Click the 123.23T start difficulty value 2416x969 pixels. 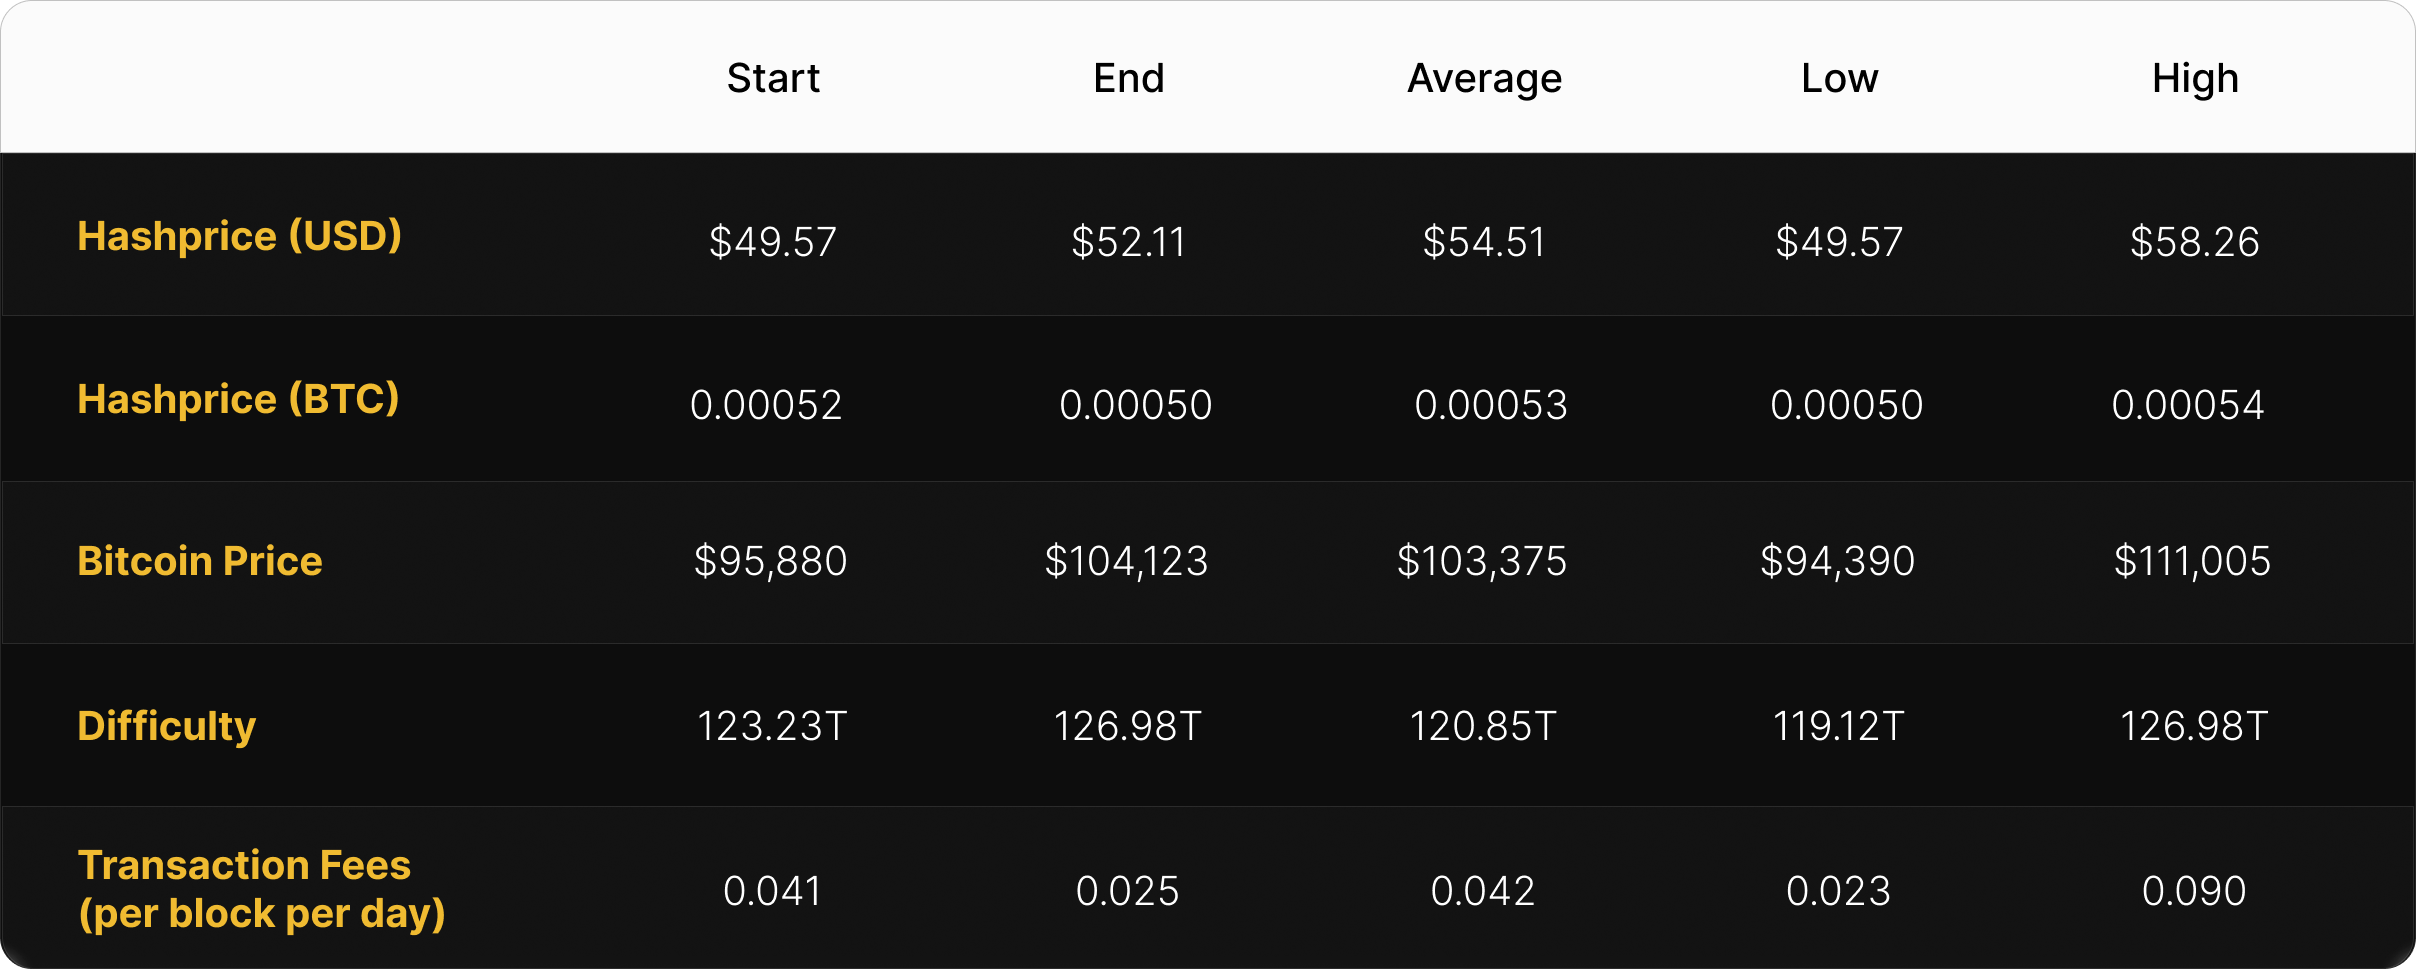pos(772,726)
